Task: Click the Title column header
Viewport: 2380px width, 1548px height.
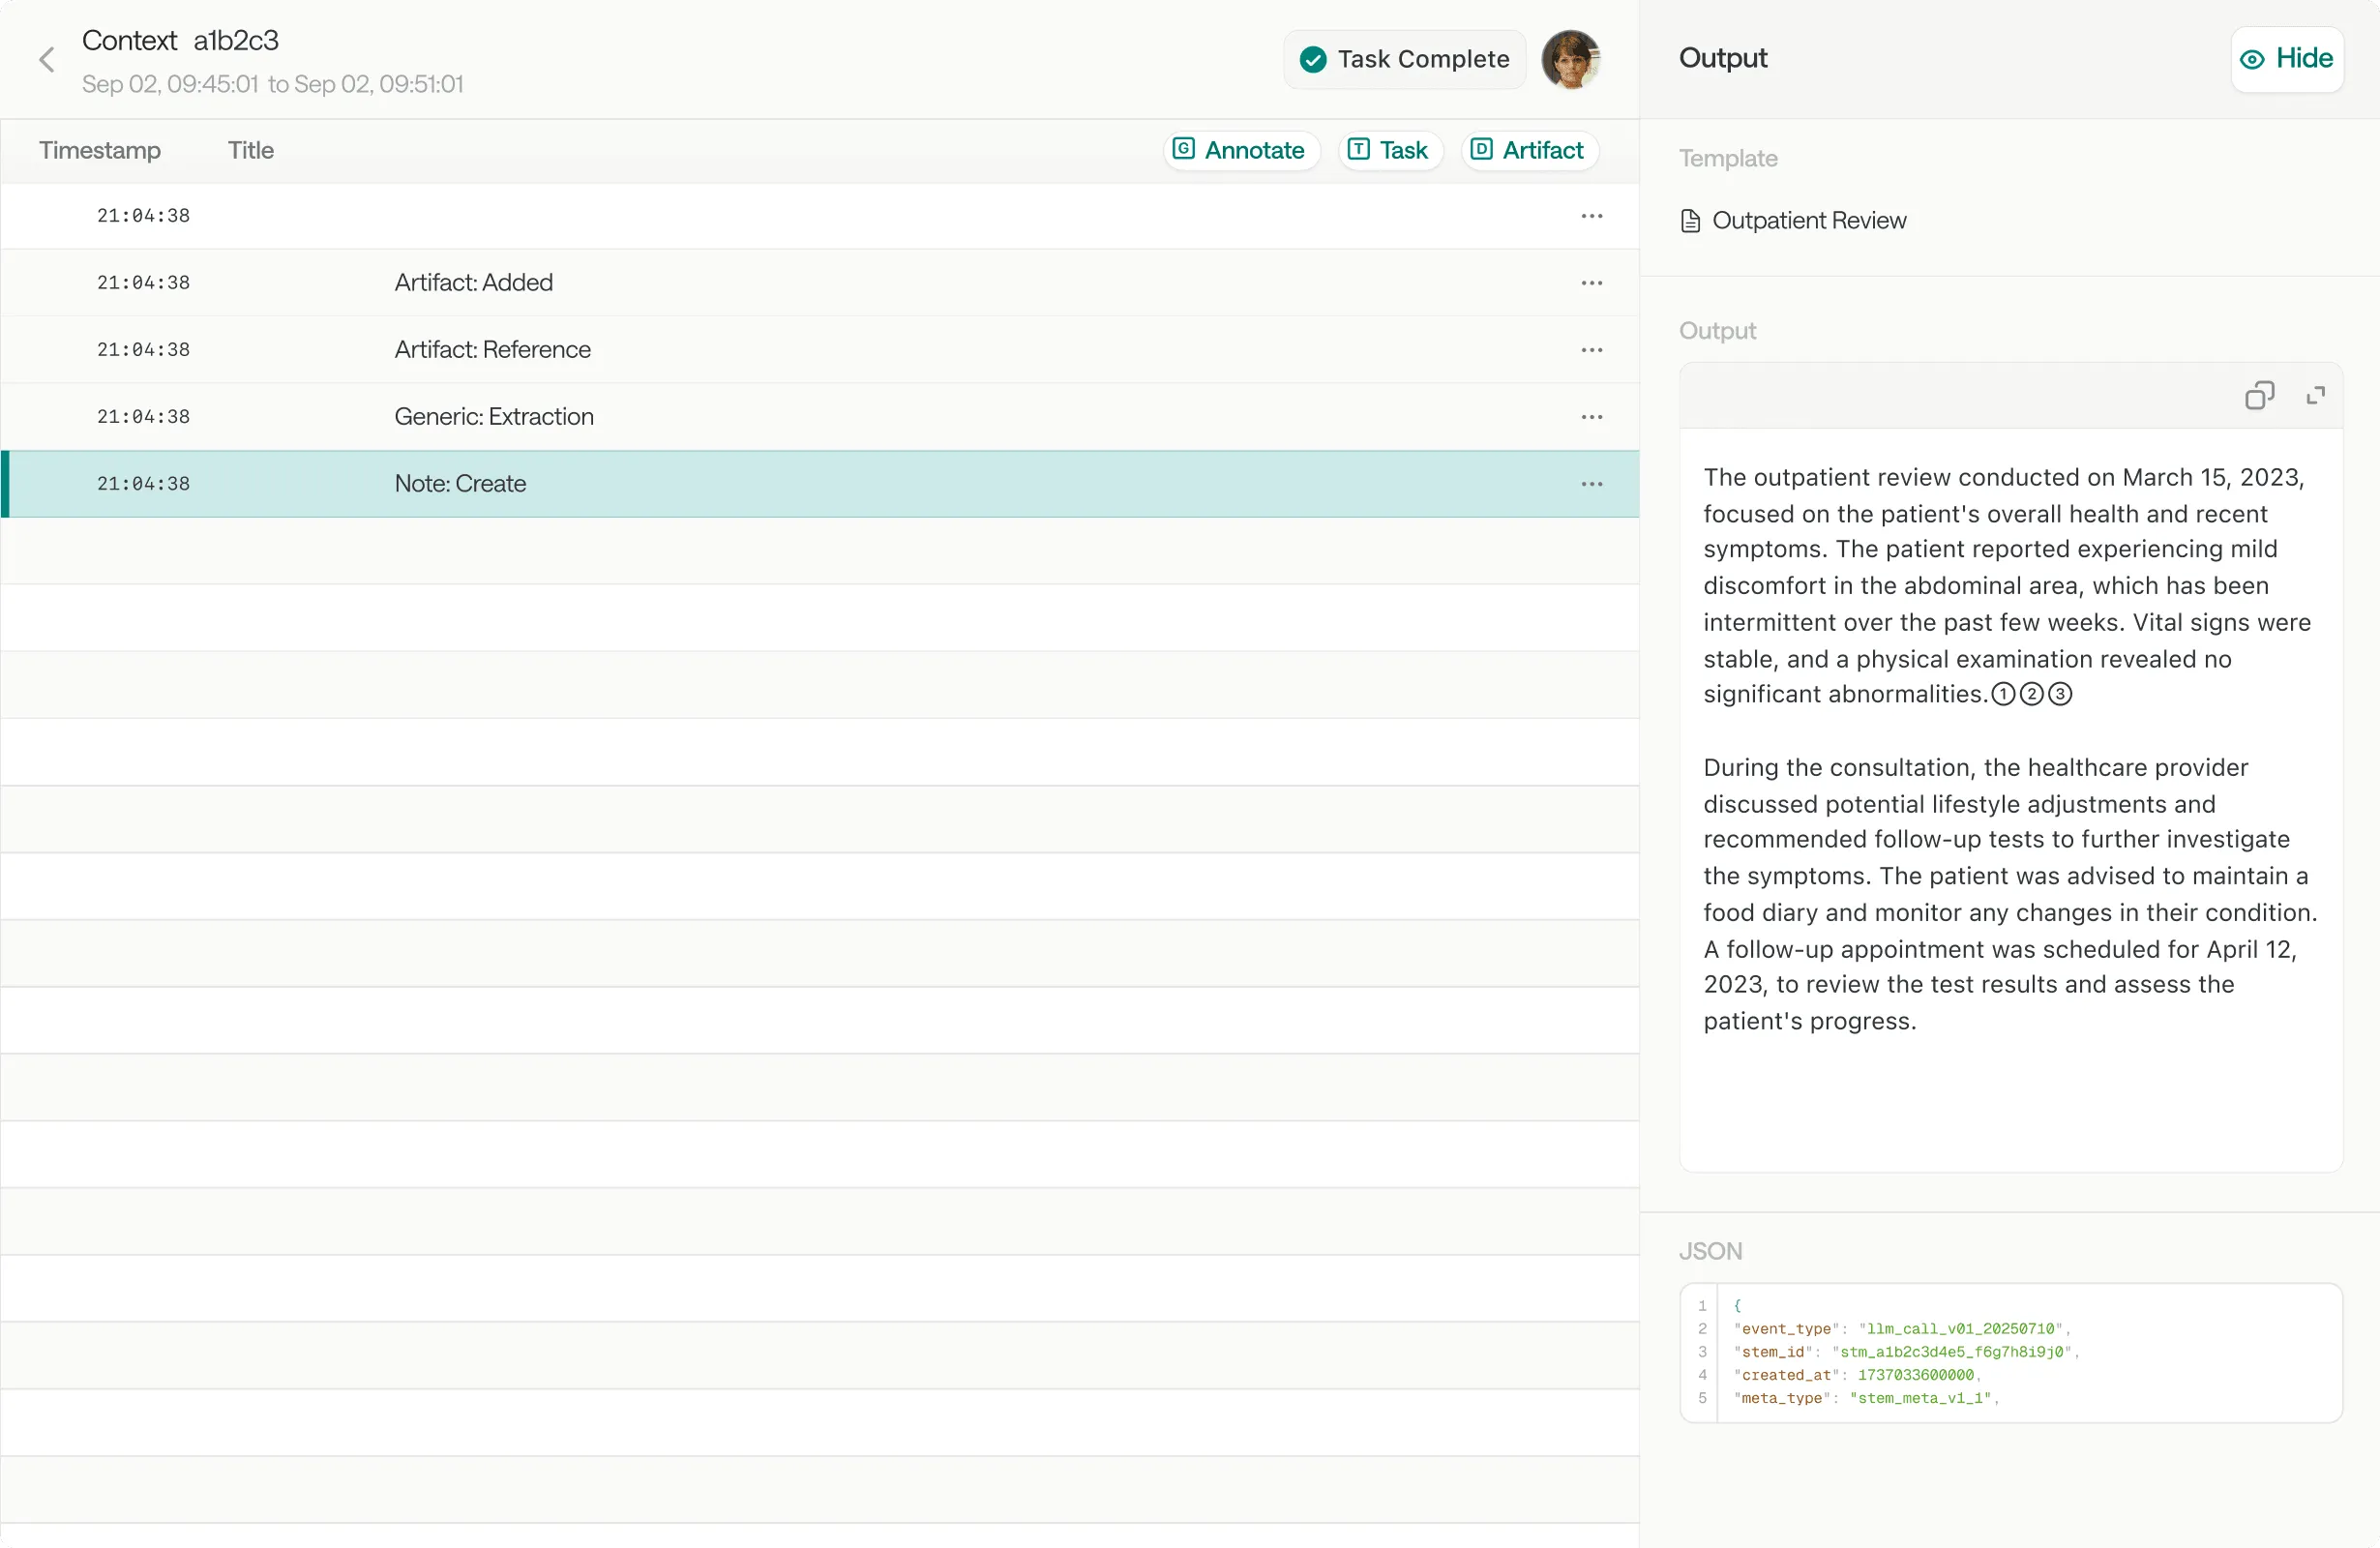Action: (x=251, y=151)
